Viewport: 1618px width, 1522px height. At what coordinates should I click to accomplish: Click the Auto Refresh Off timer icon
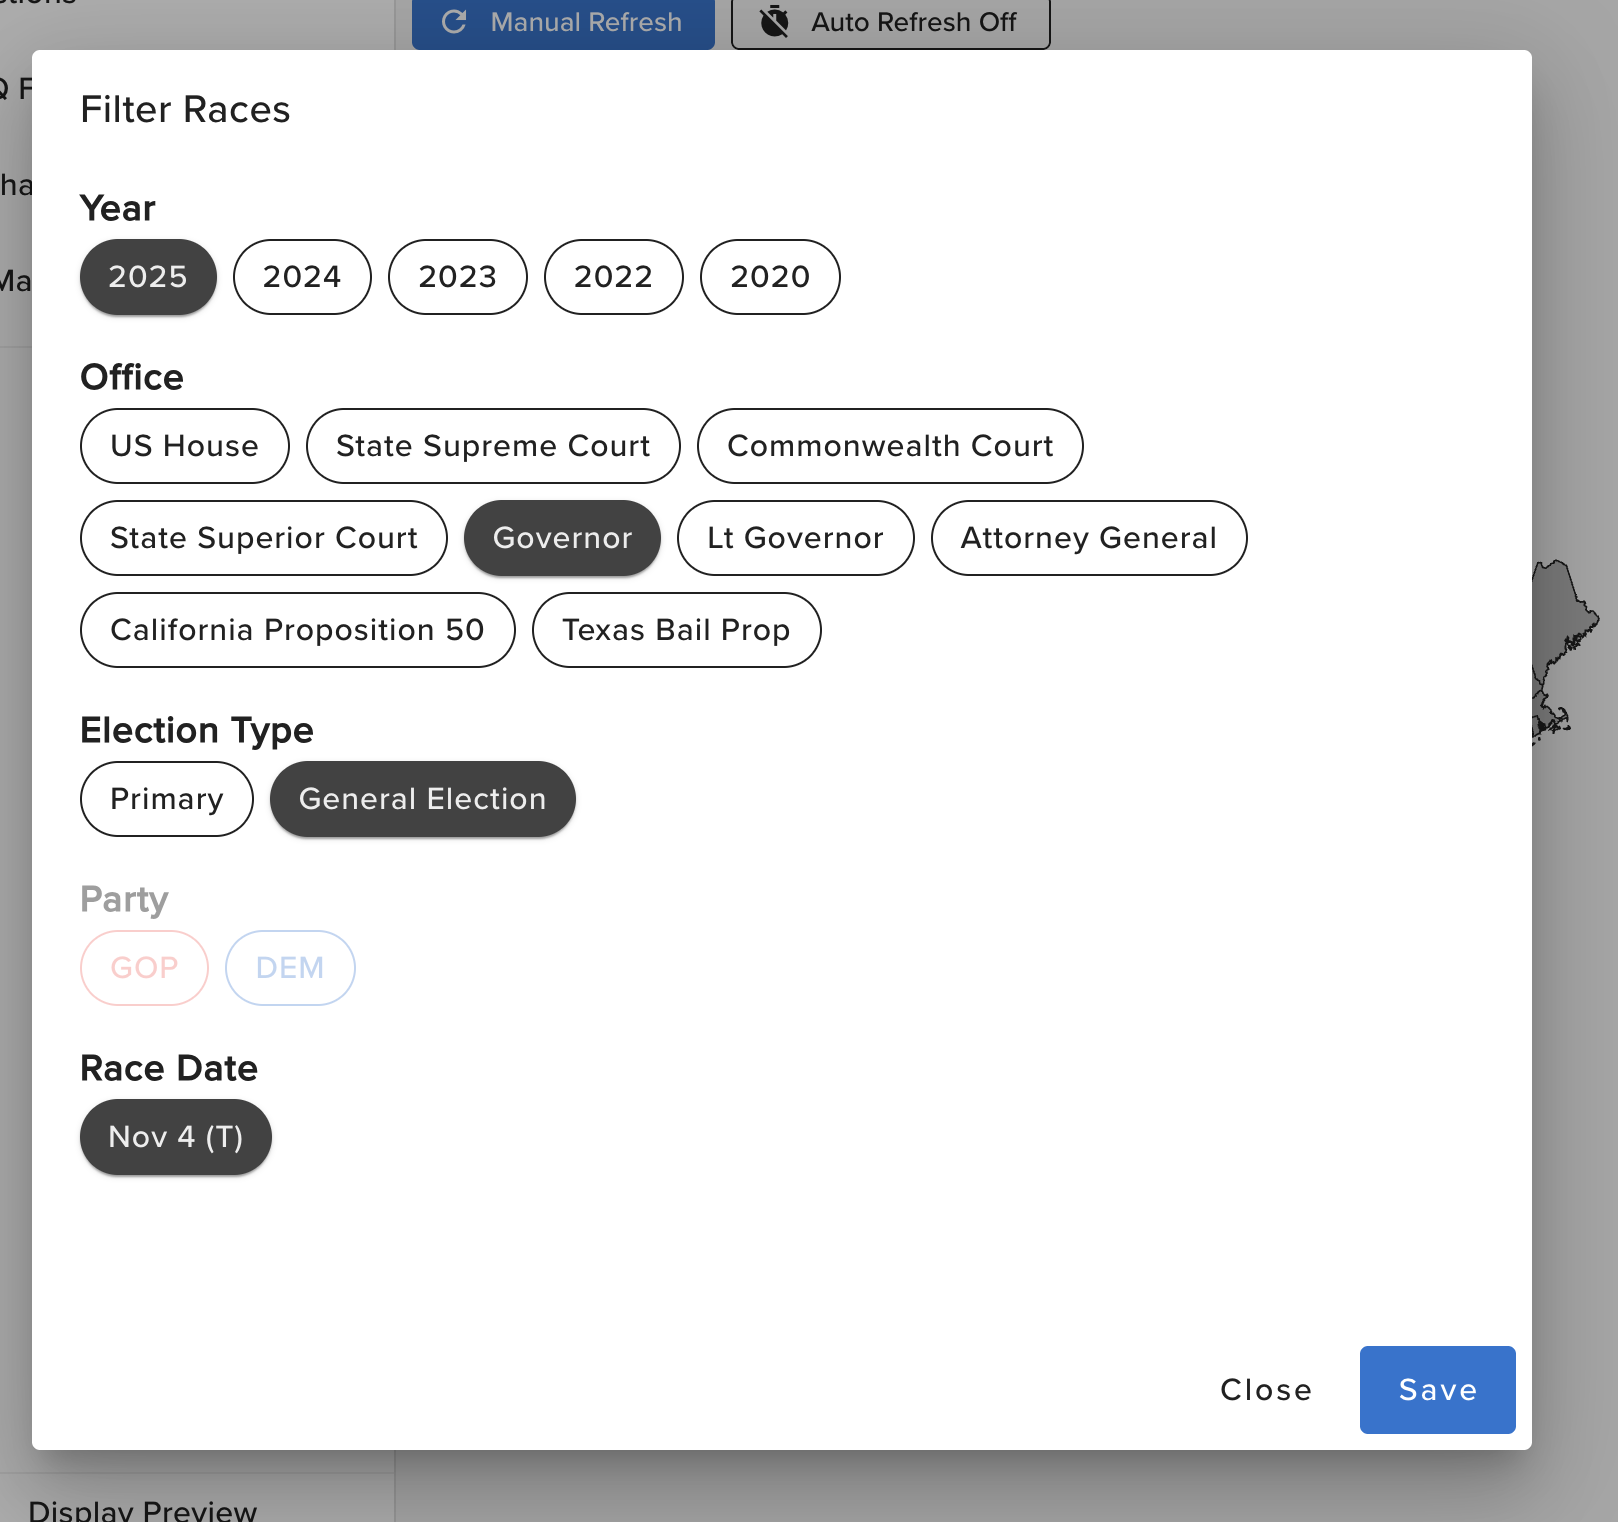pos(775,22)
